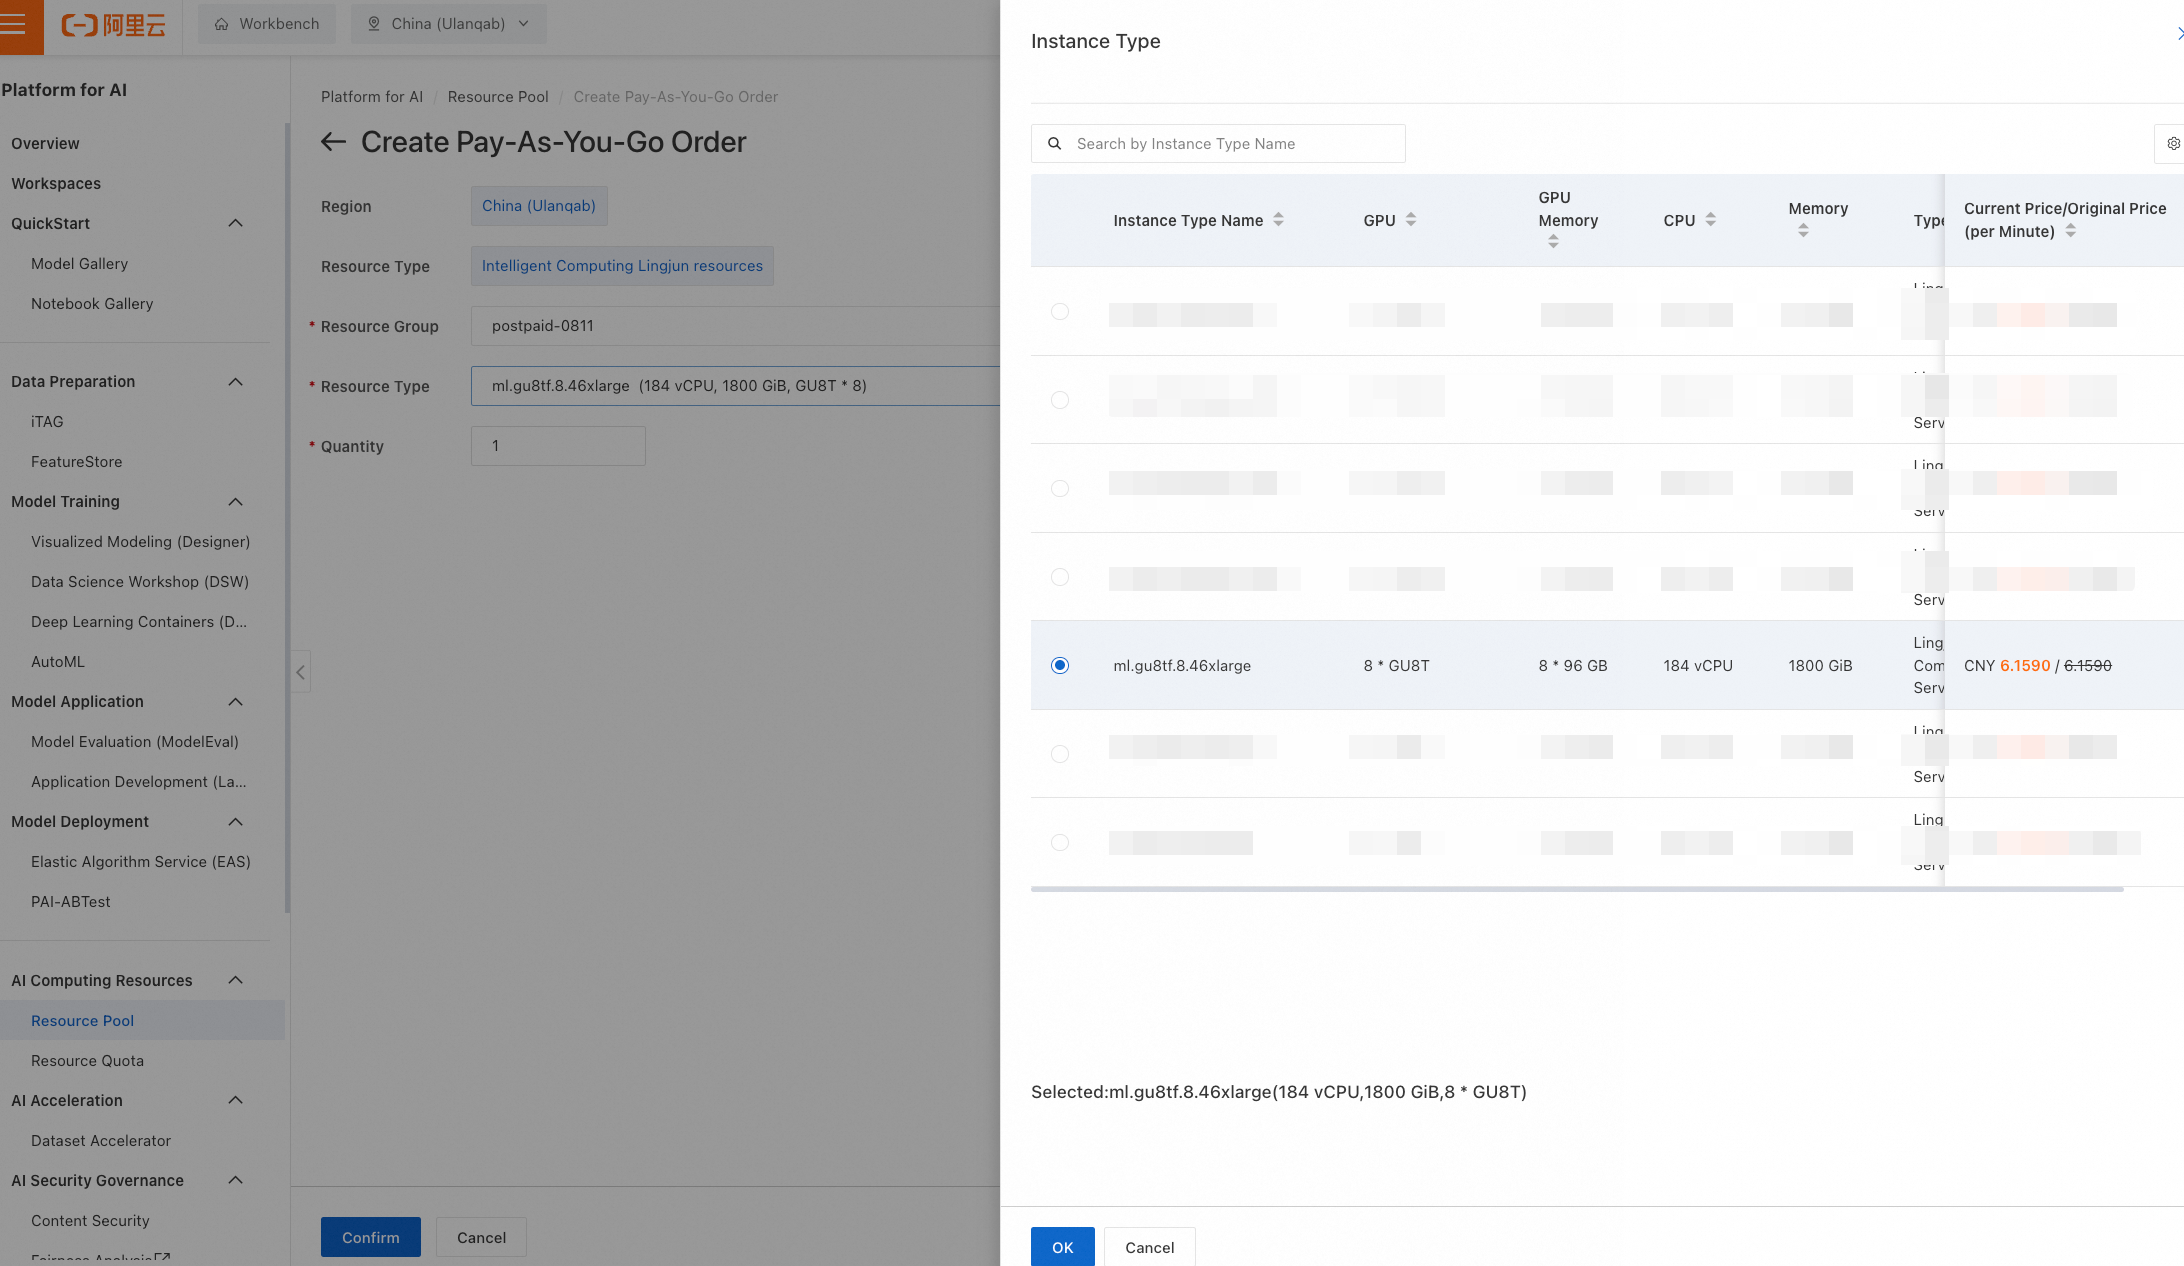
Task: Open the table column settings gear
Action: click(x=2172, y=144)
